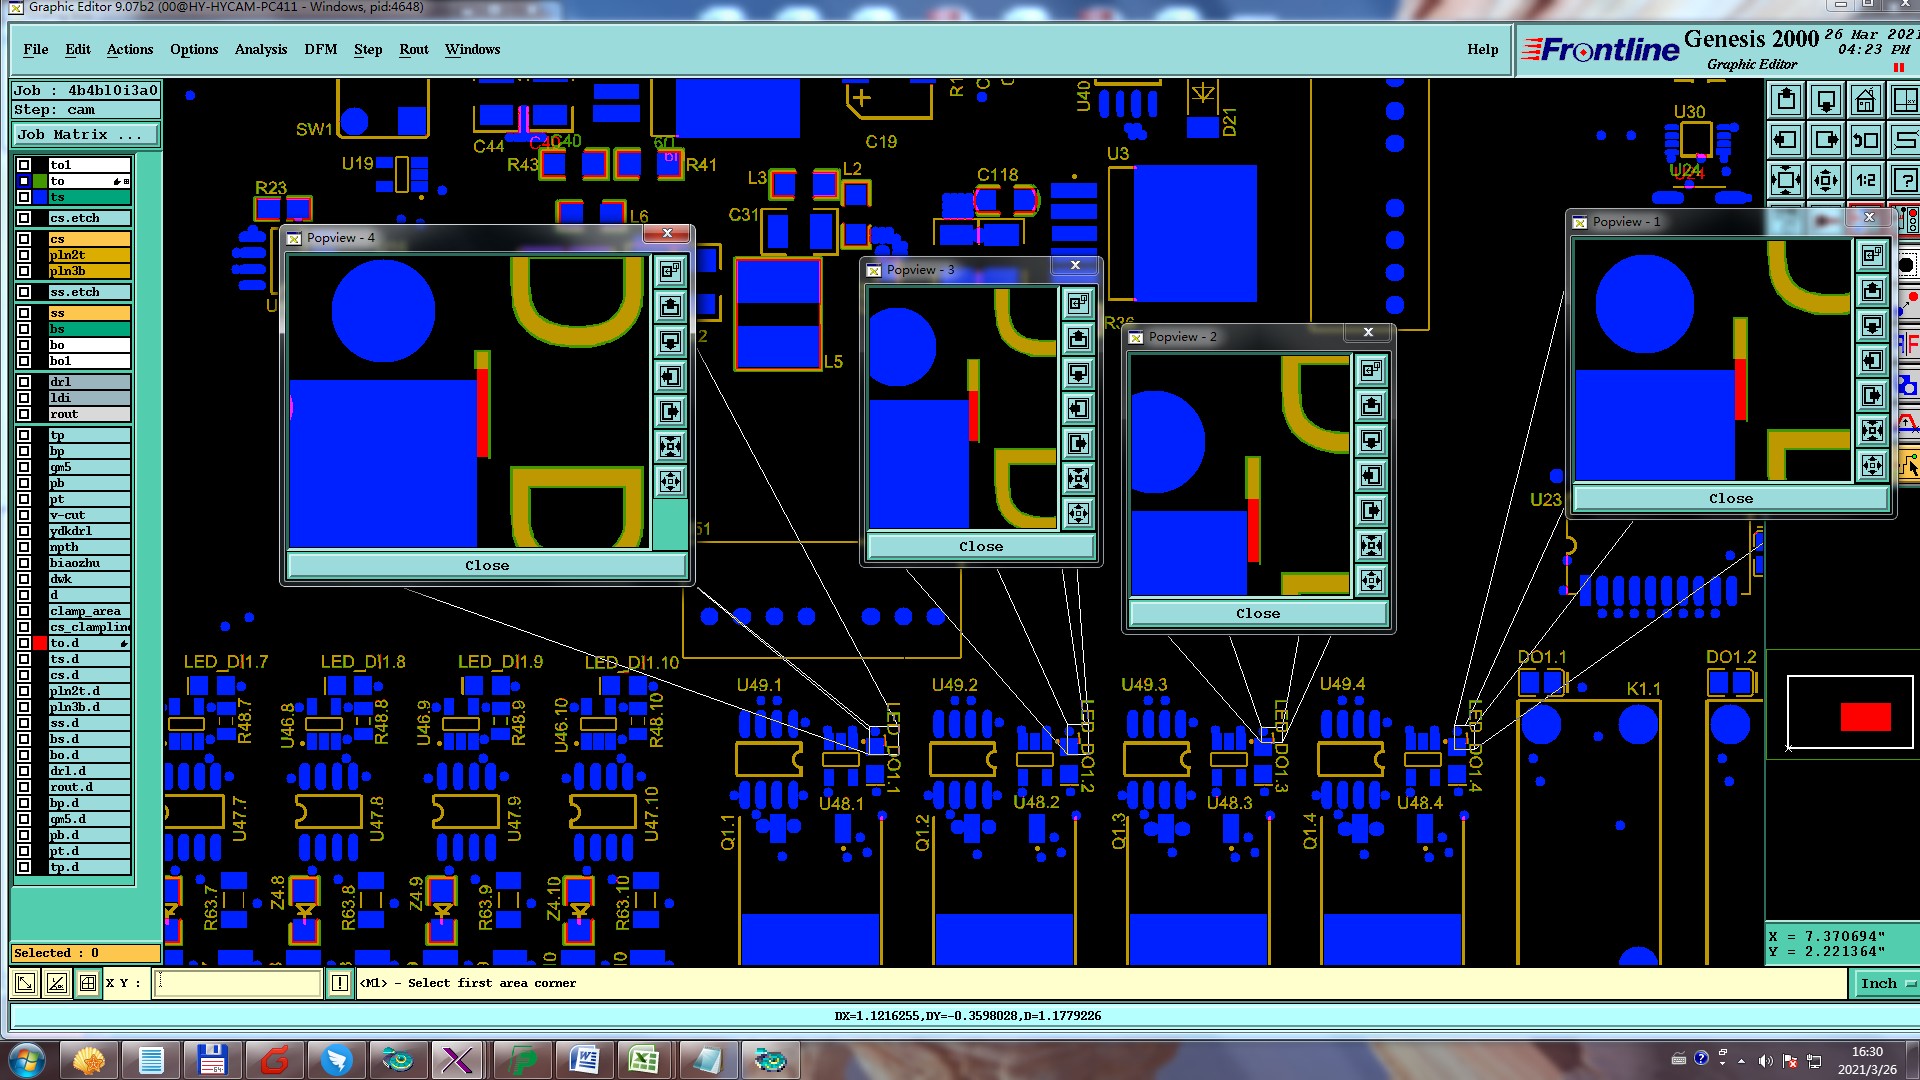Viewport: 1920px width, 1080px height.
Task: Click the 1:2 zoom scale icon
Action: 1866,181
